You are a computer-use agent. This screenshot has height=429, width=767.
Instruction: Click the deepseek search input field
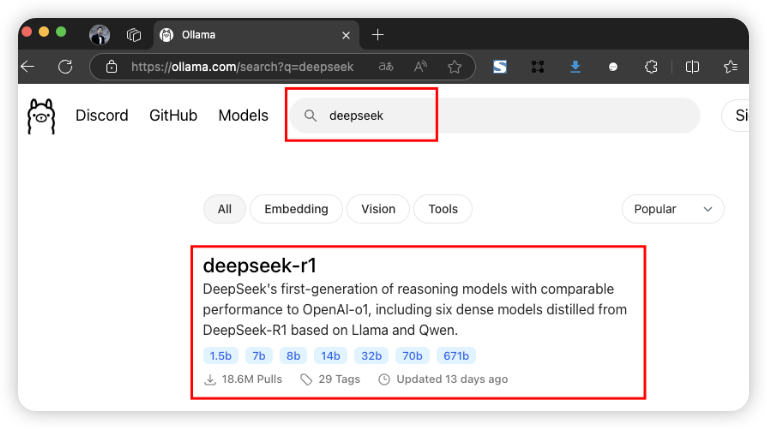[500, 115]
